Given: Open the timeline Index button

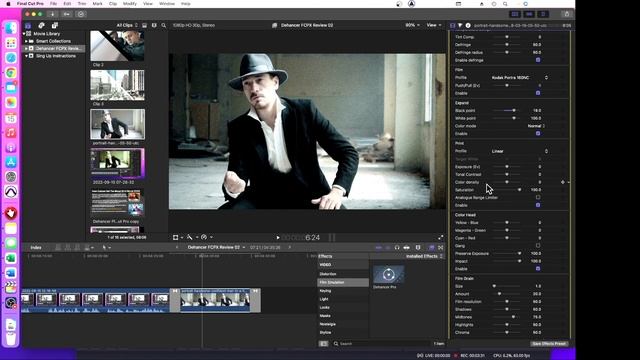Looking at the screenshot, I should pos(36,247).
